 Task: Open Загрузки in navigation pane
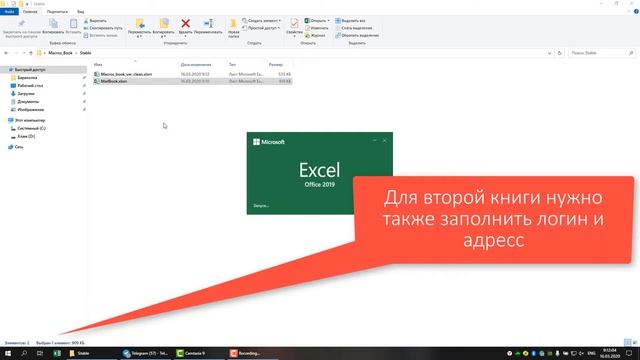pyautogui.click(x=23, y=94)
